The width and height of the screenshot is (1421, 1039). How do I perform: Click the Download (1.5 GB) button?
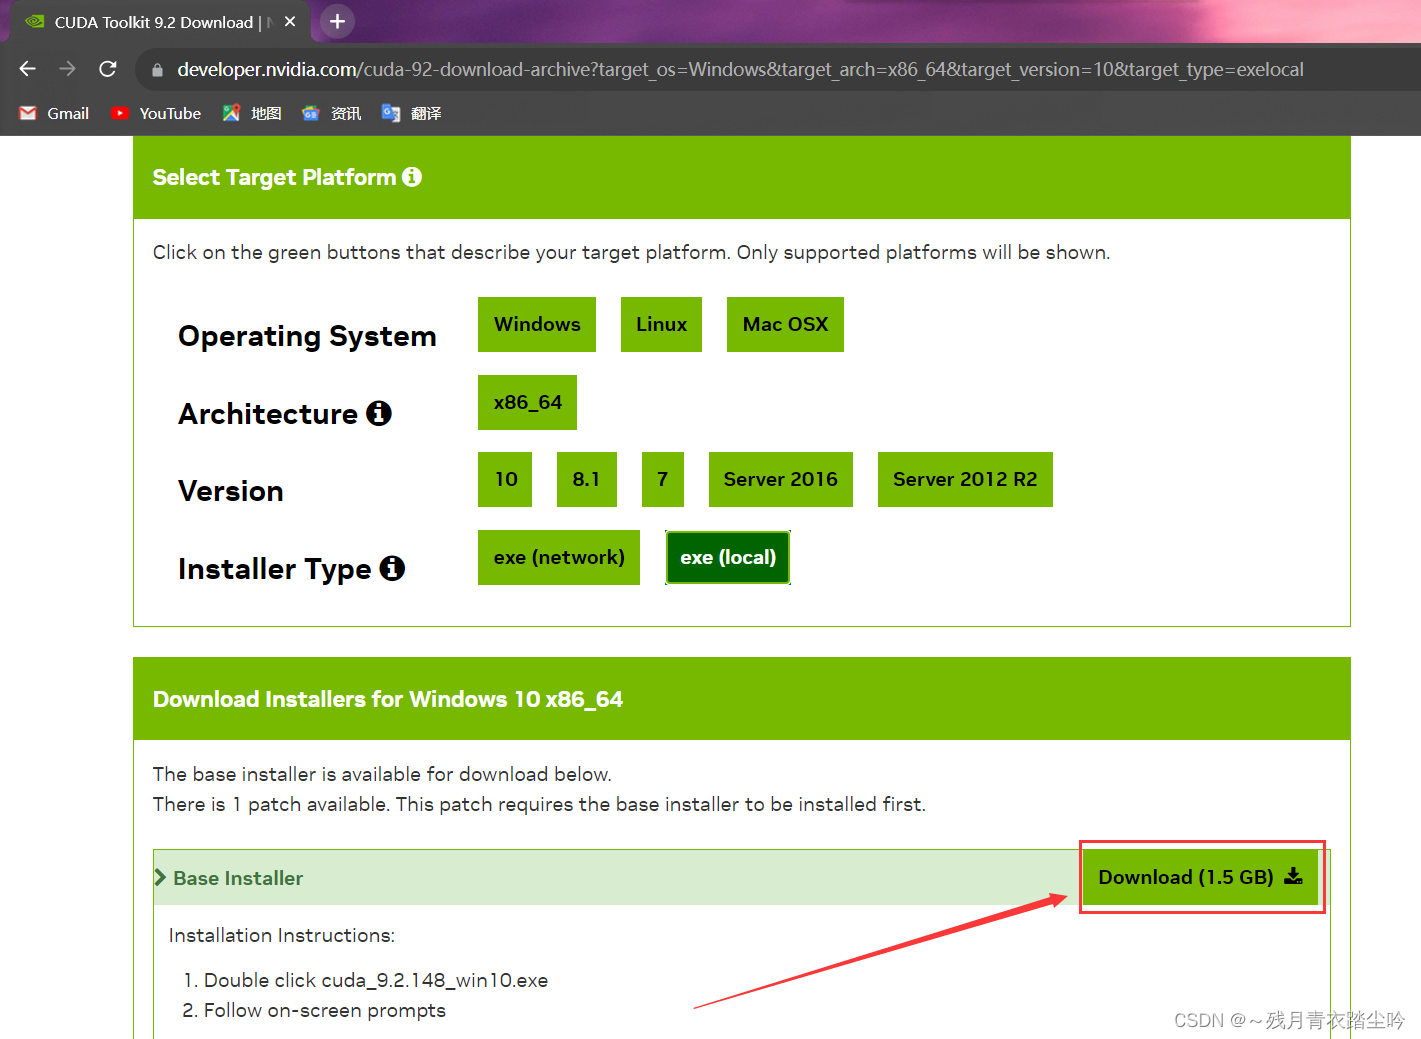coord(1200,877)
